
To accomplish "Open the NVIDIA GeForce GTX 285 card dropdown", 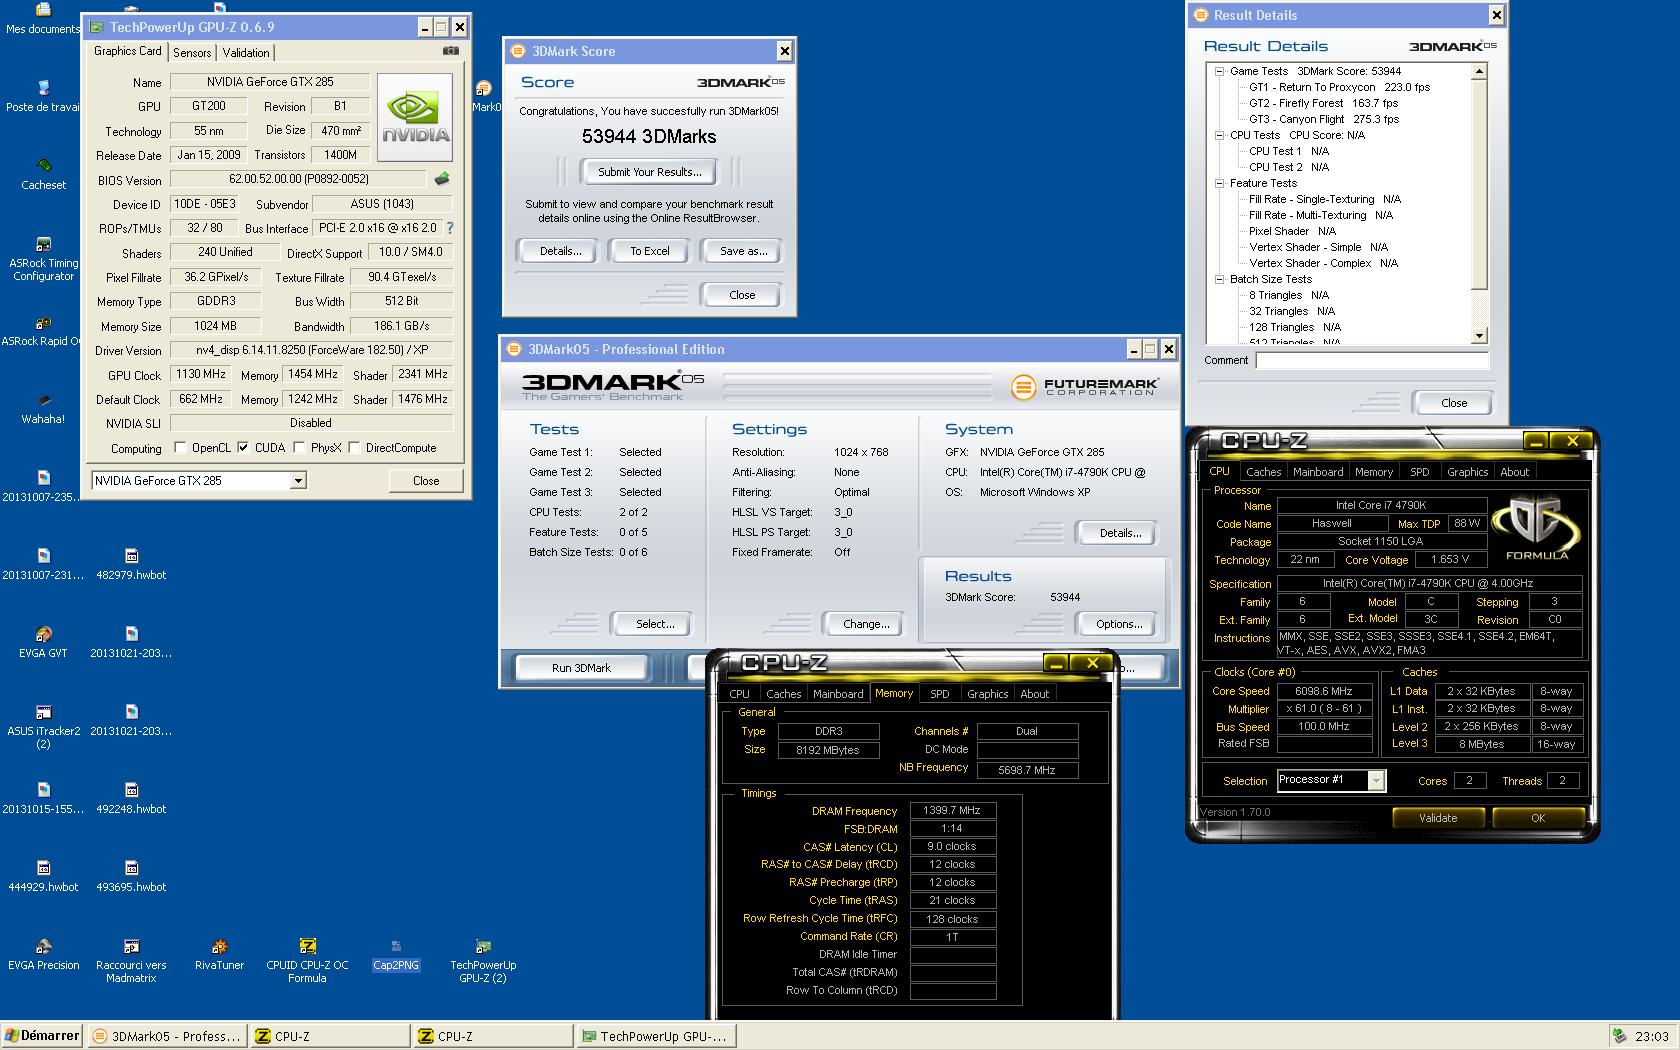I will coord(298,481).
